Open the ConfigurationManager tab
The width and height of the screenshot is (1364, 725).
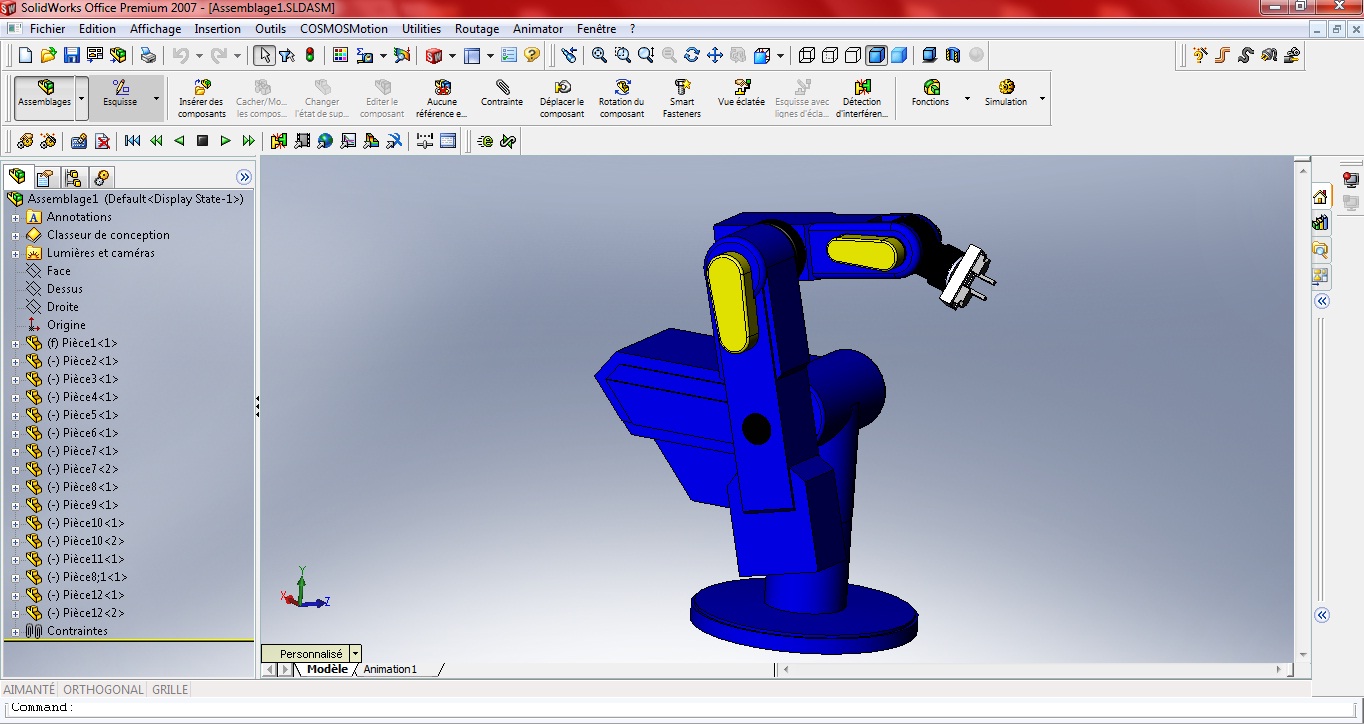pos(73,178)
